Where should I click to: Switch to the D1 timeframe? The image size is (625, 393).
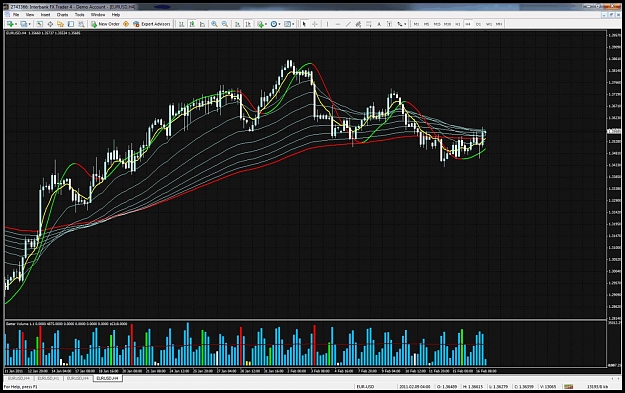click(x=478, y=24)
